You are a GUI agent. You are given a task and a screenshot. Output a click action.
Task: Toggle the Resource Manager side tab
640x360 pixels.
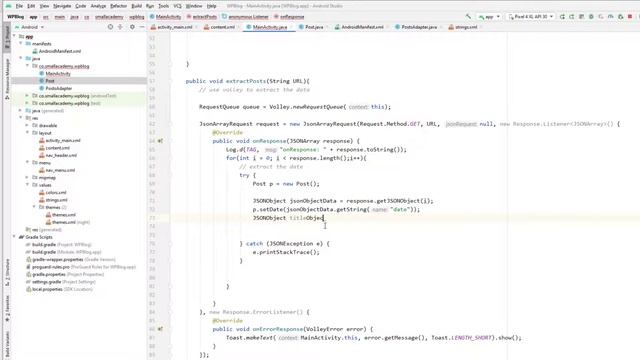pos(7,78)
